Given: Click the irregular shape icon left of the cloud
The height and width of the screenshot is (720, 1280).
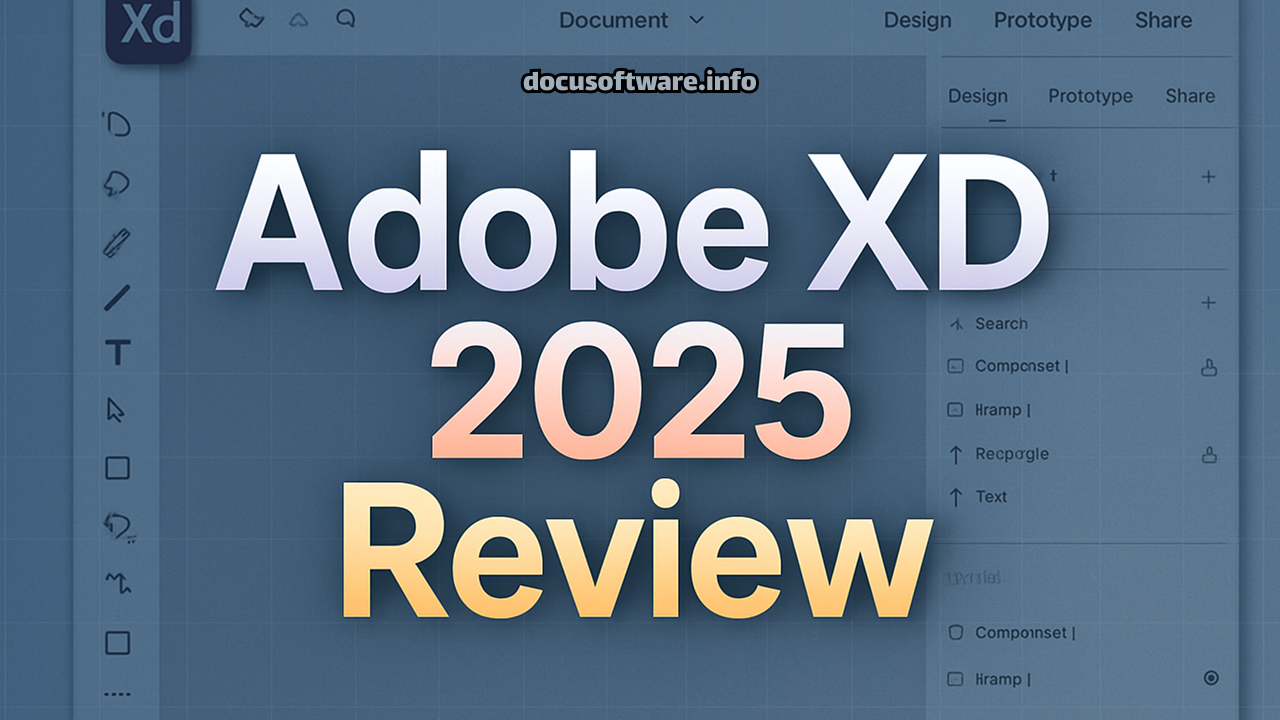Looking at the screenshot, I should [252, 18].
